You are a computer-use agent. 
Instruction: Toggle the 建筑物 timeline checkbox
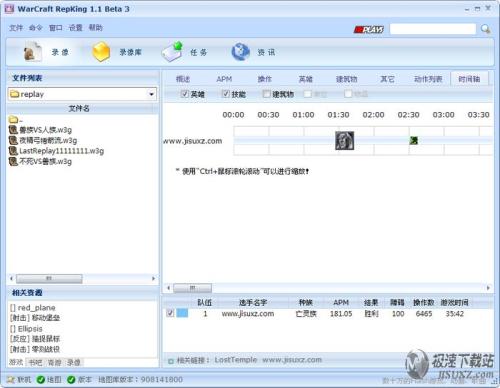coord(266,94)
